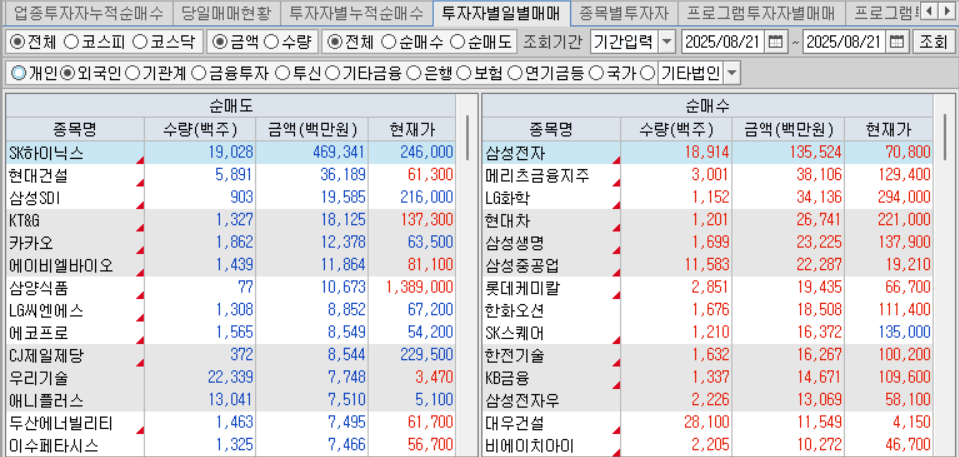Open calendar picker for start date
This screenshot has width=959, height=457.
[775, 42]
